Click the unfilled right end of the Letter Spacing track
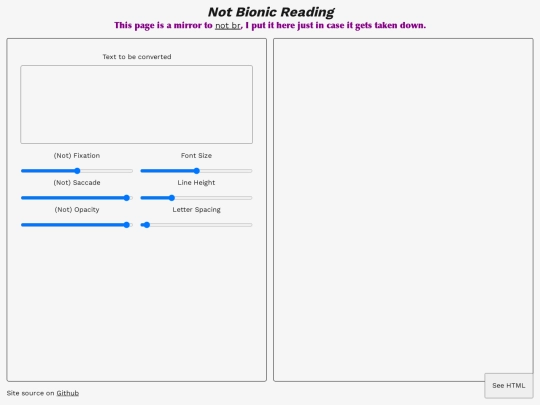The width and height of the screenshot is (540, 405). [x=201, y=225]
